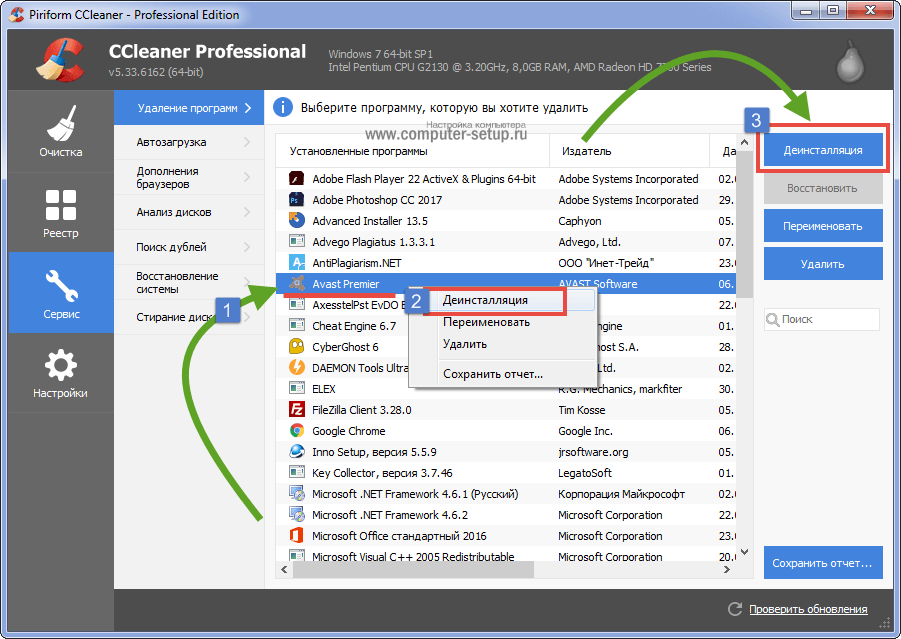Screen dimensions: 901x639
Task: Click publisher jrsoftware.org cell
Action: tap(593, 452)
